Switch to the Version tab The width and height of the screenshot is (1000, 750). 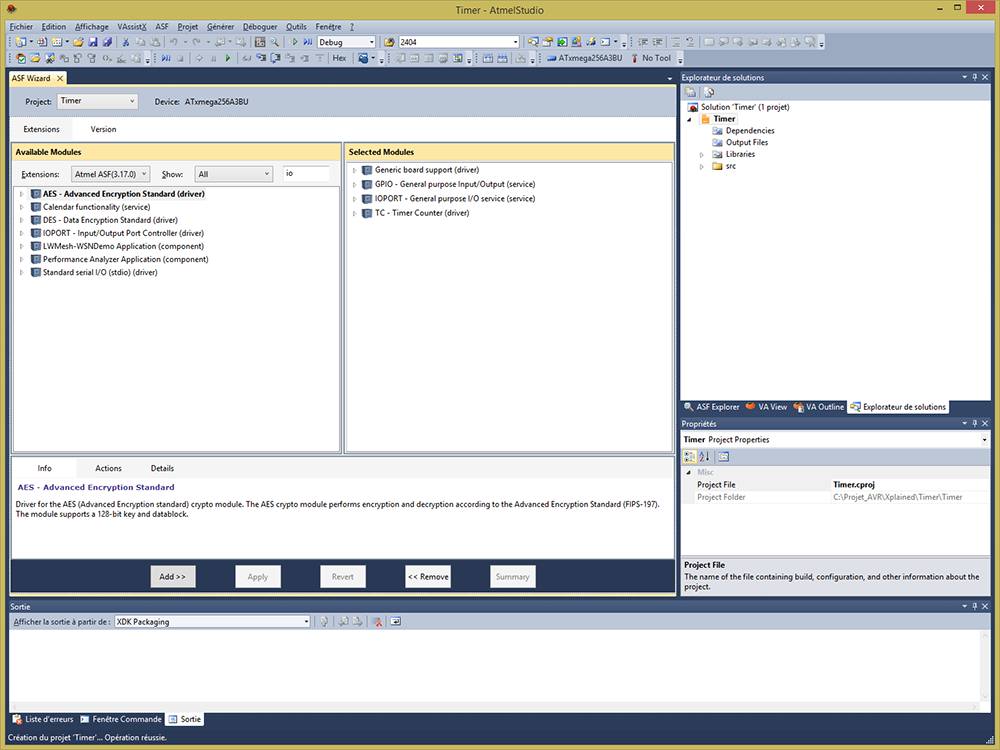103,129
